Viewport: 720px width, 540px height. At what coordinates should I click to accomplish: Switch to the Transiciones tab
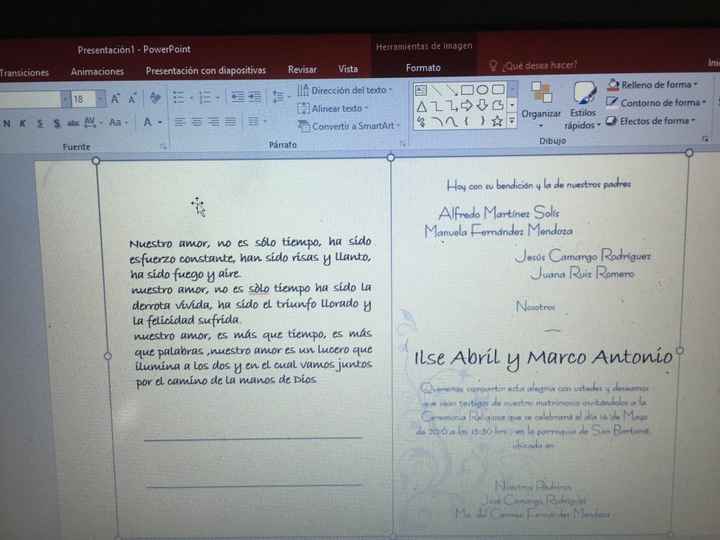(24, 73)
